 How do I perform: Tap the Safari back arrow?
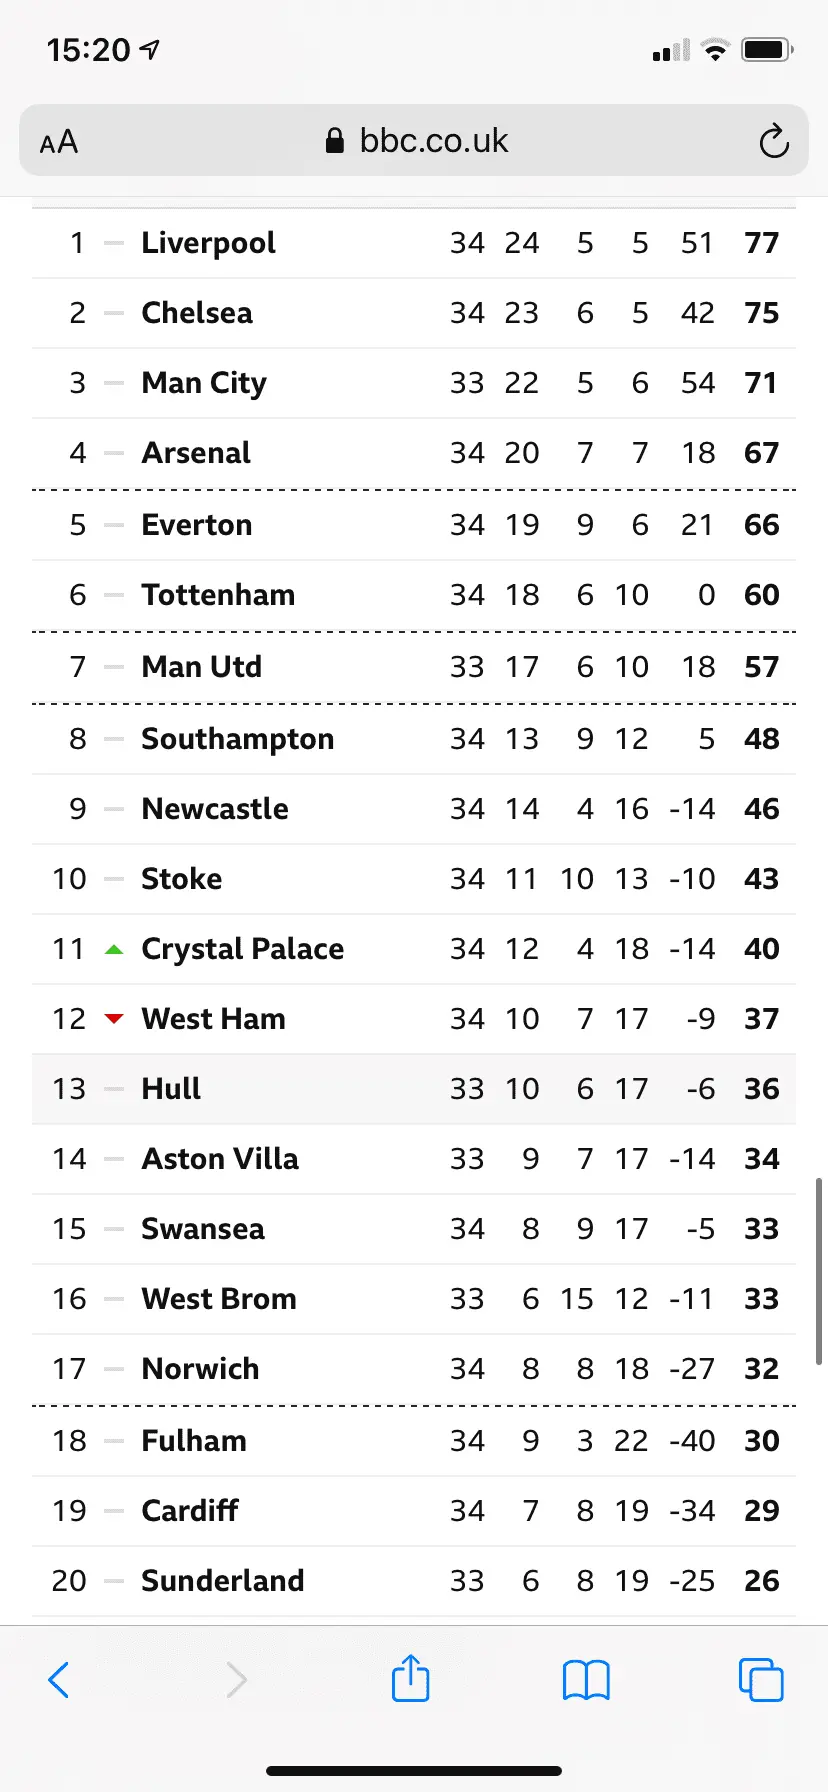60,1680
